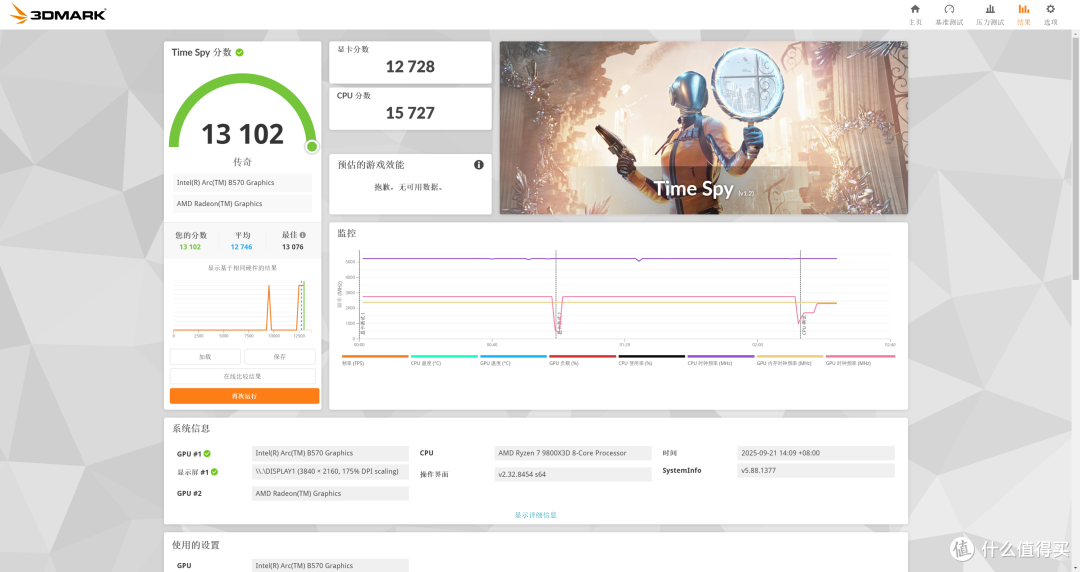
Task: Click the DISPLAY1 3840 × 2160 value
Action: [331, 472]
